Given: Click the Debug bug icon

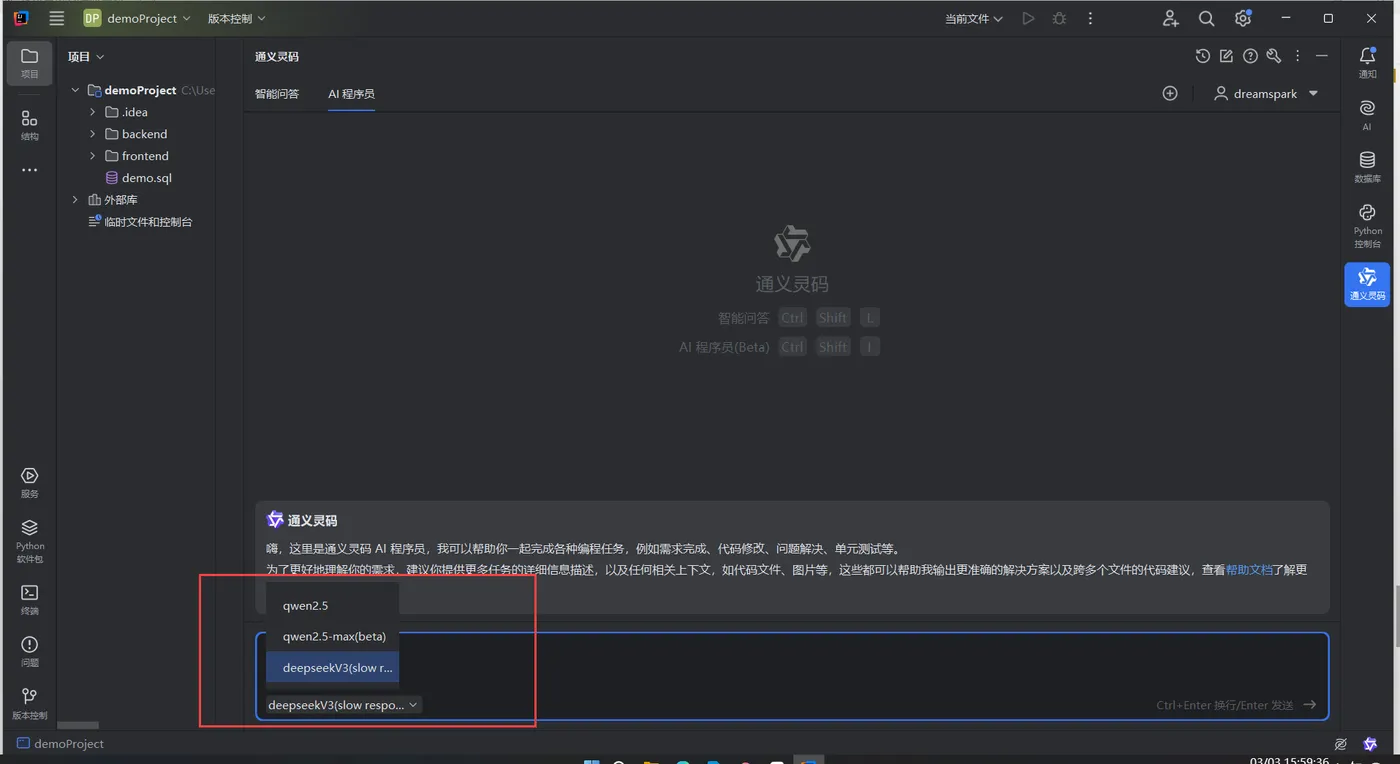Looking at the screenshot, I should click(1059, 18).
